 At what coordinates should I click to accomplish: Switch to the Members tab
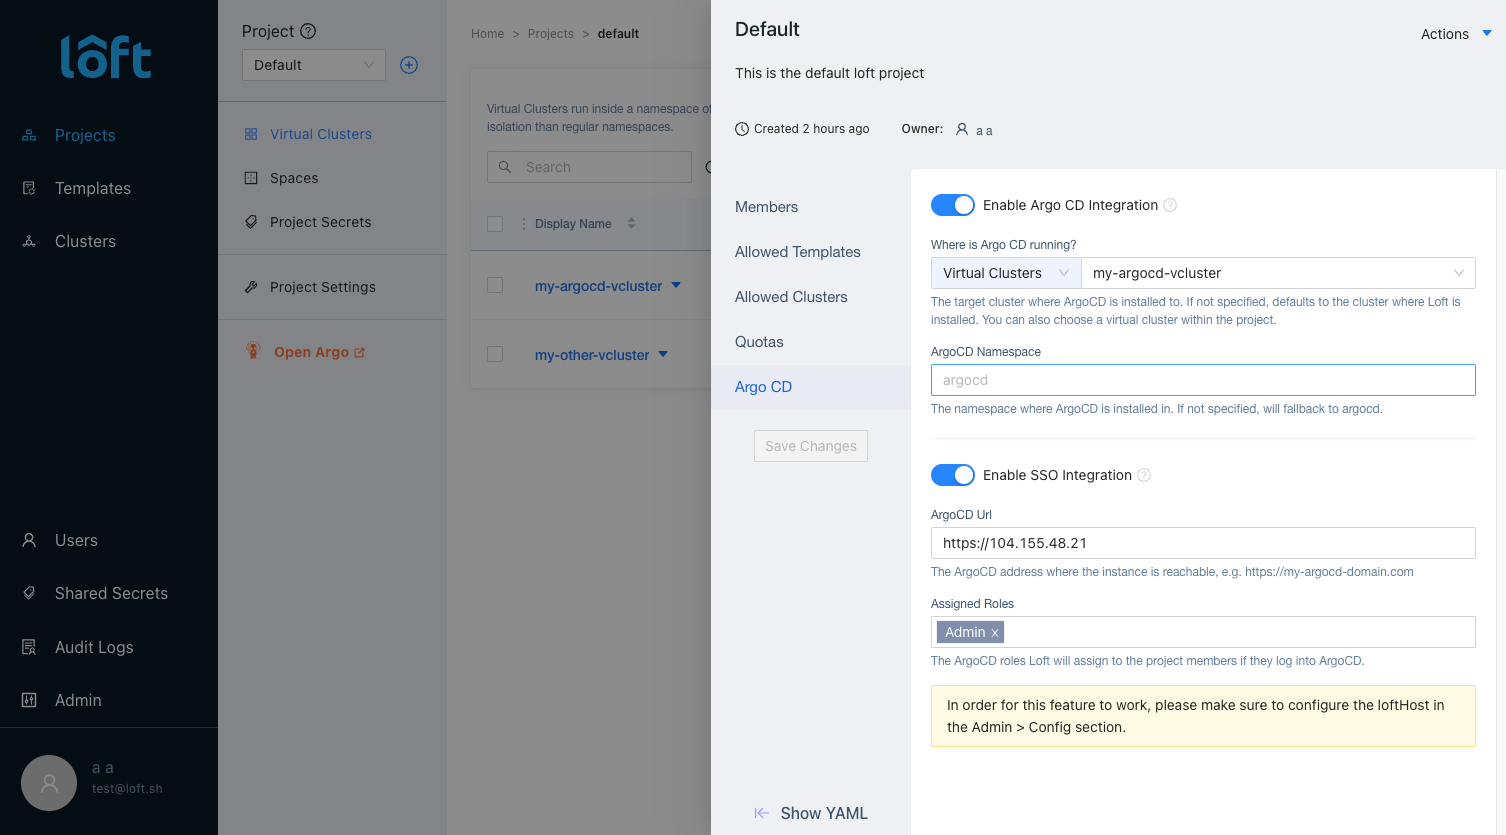coord(766,207)
